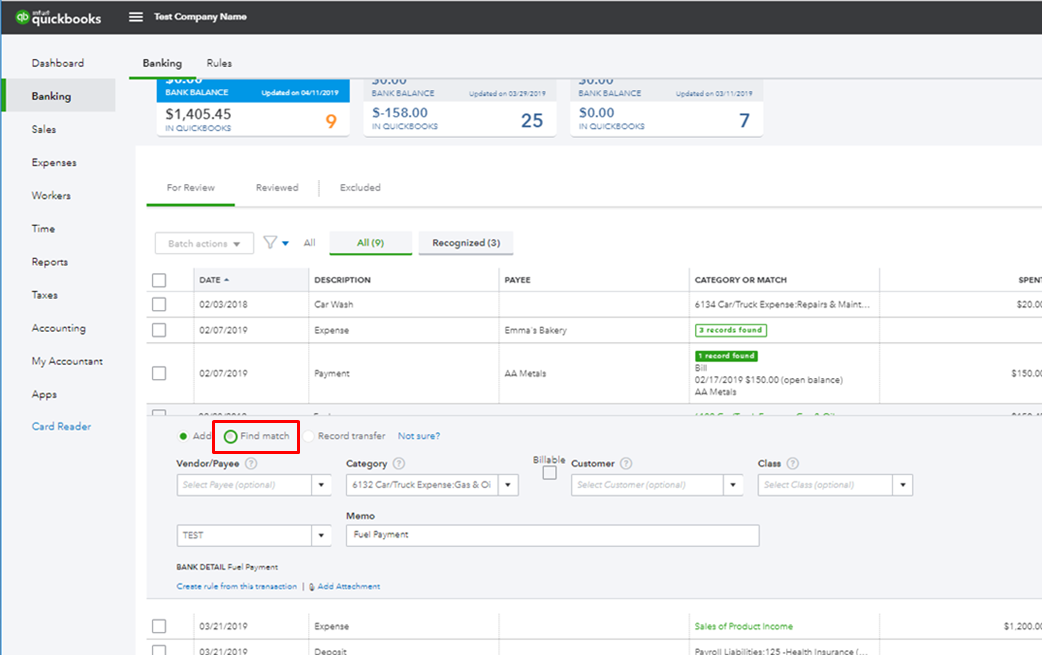
Task: Expand the Category dropdown for Gas & Oil
Action: [508, 484]
